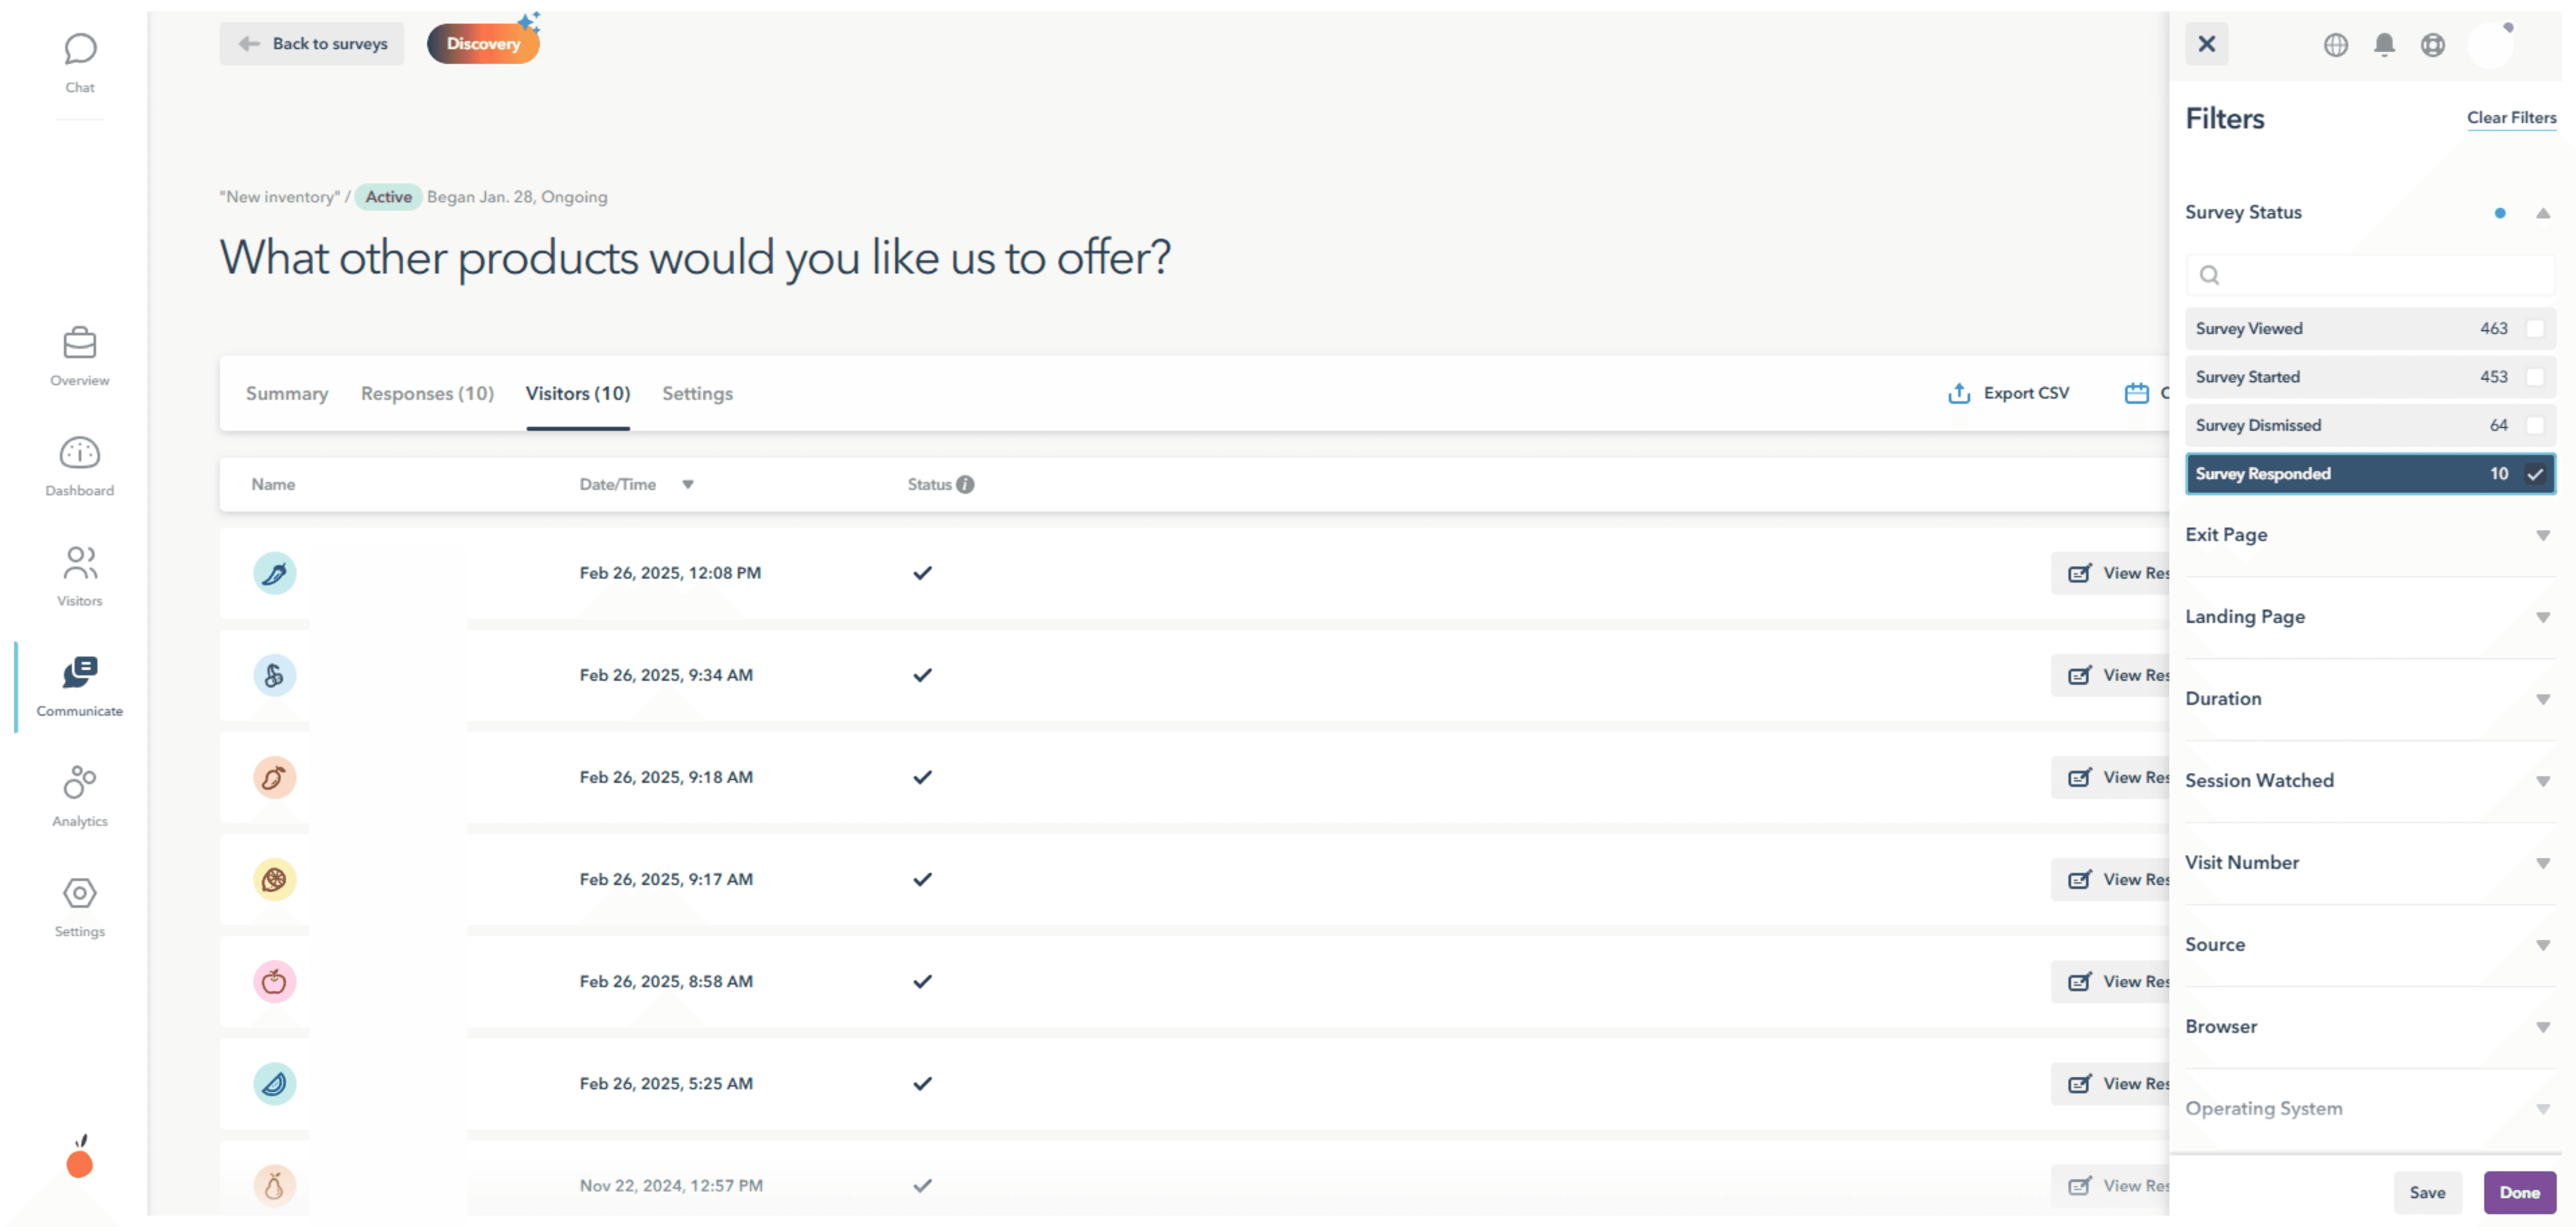View response for 8:58 AM visitor
The image size is (2576, 1227).
pyautogui.click(x=2110, y=981)
